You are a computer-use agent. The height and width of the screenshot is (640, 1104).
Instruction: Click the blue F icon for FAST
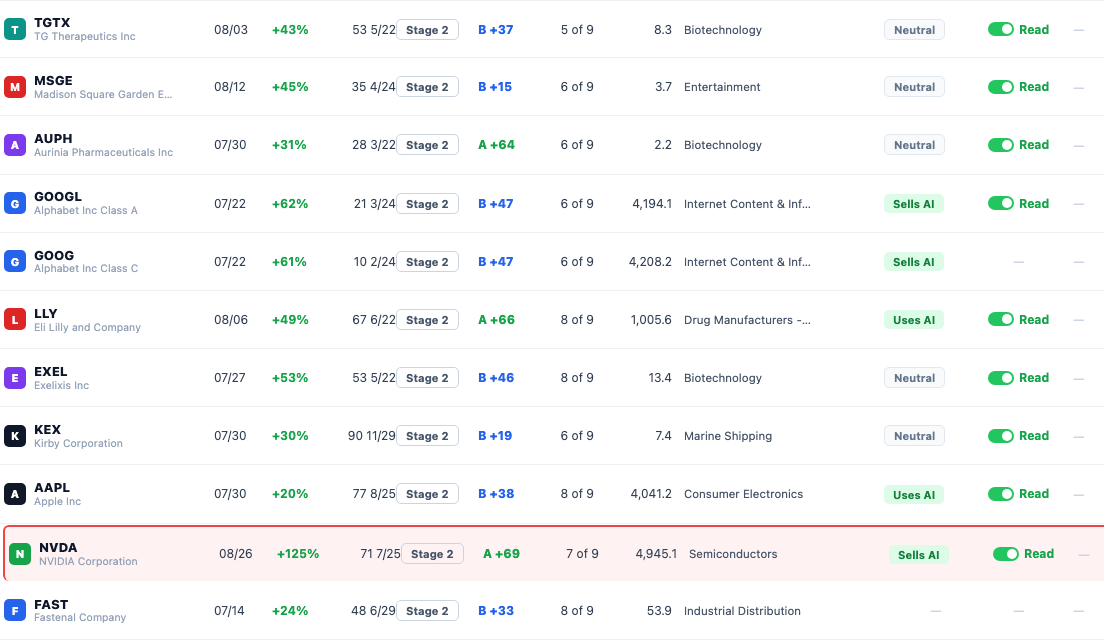click(x=15, y=610)
